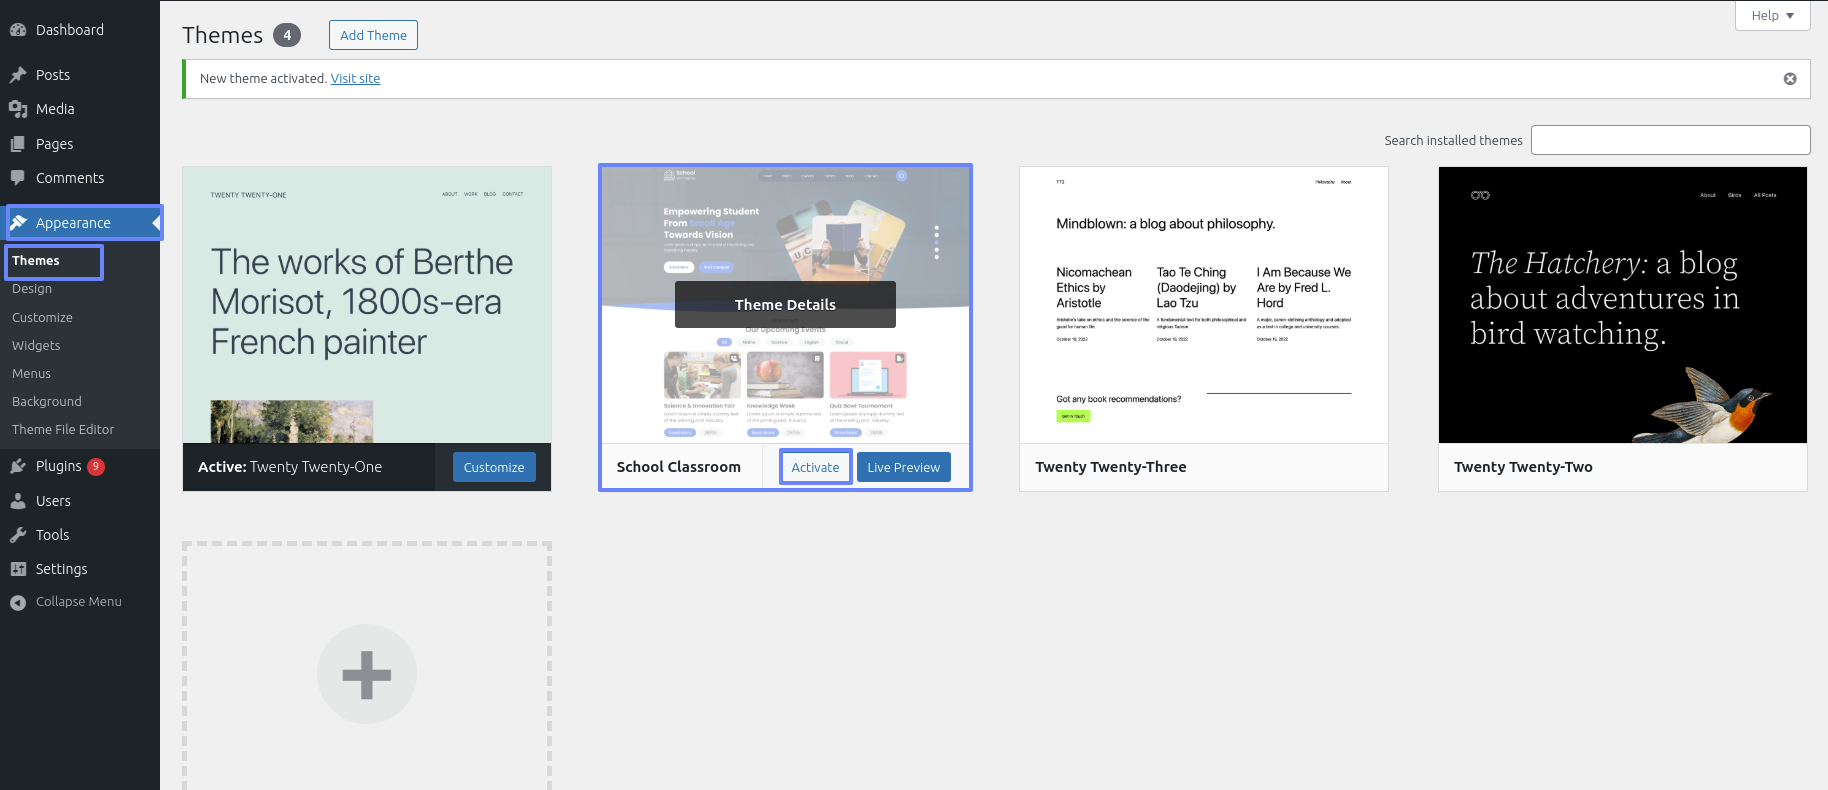Open the Background submenu item
This screenshot has width=1828, height=790.
(x=47, y=402)
